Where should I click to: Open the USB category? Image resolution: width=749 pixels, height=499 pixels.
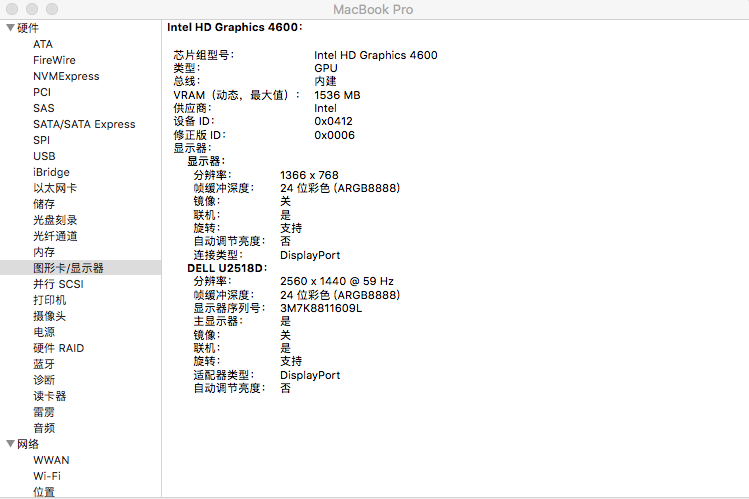coord(44,156)
